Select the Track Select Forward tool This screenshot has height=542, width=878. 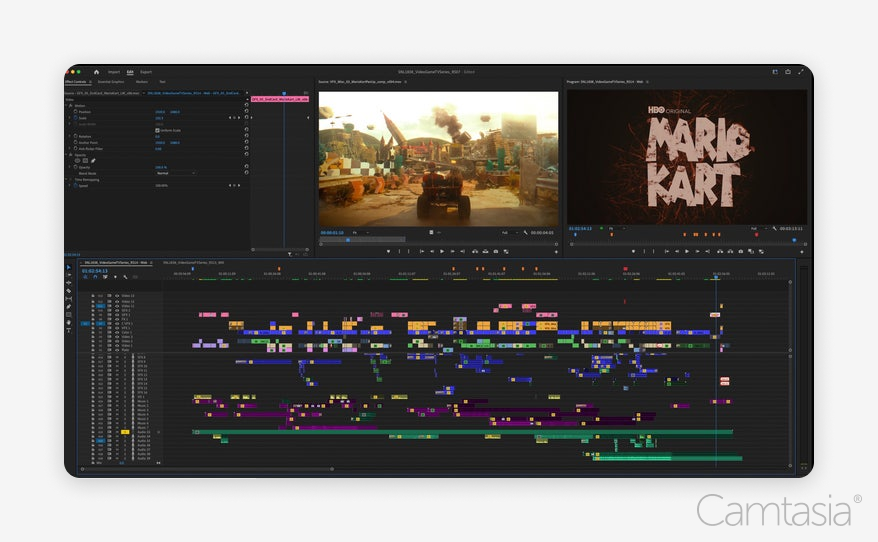(x=69, y=275)
